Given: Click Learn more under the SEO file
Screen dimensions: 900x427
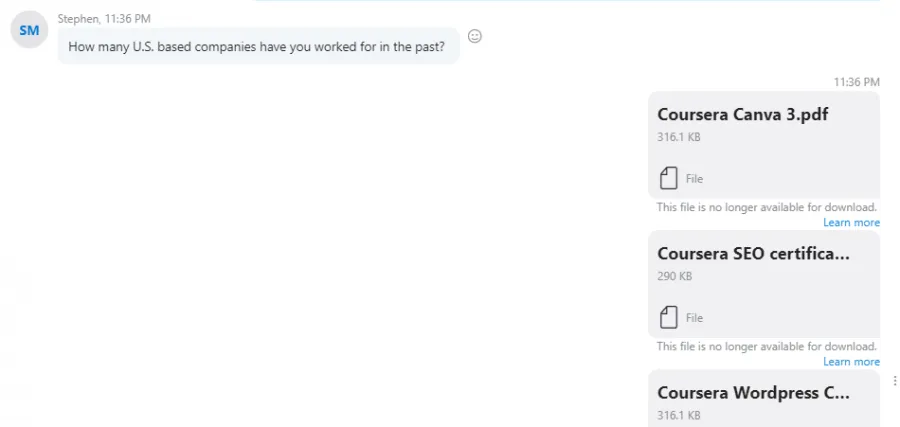Looking at the screenshot, I should pos(851,361).
